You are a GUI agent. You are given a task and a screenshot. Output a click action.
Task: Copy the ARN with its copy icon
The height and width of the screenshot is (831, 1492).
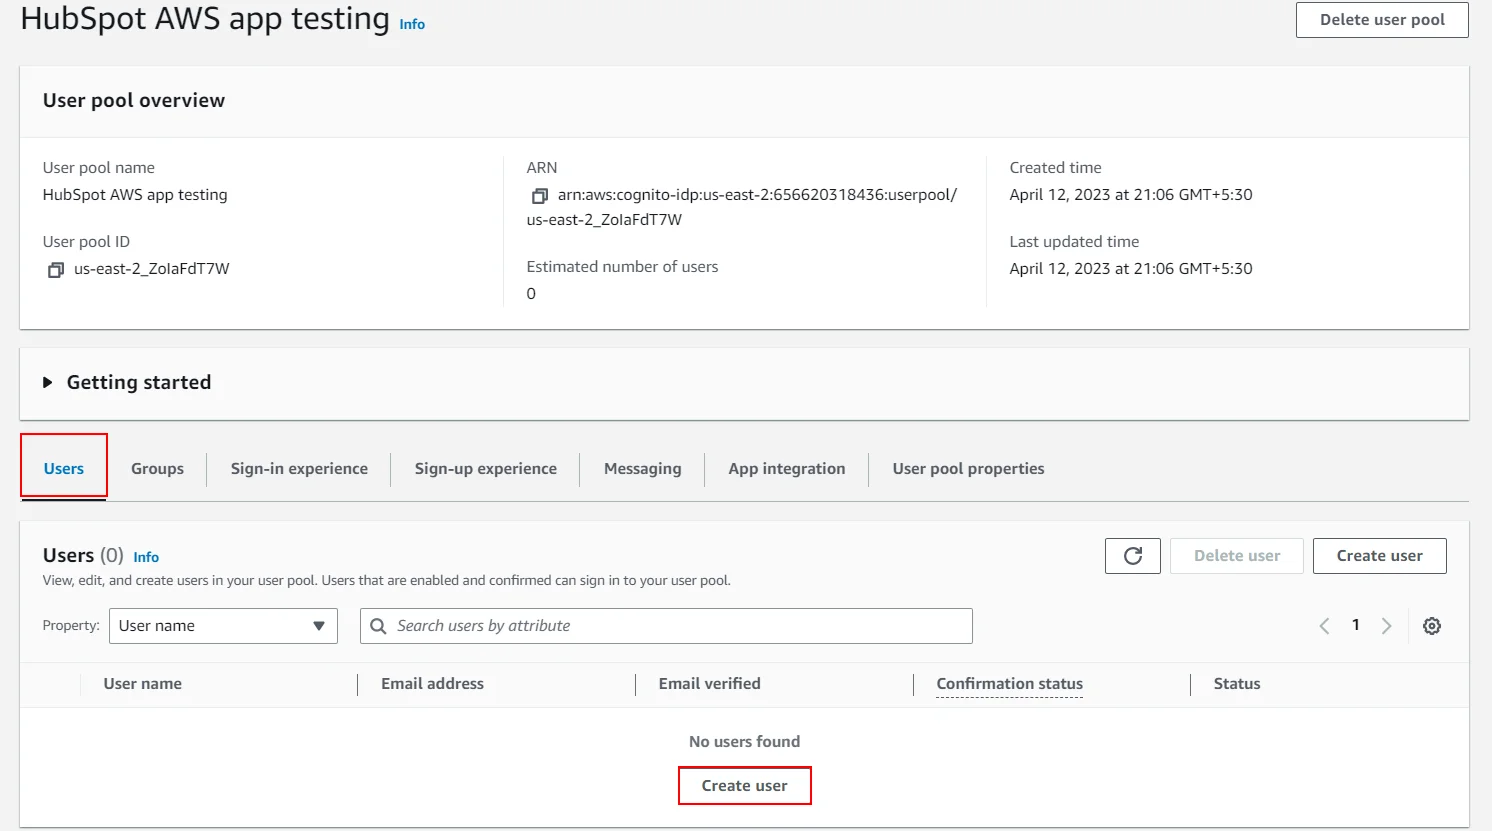click(x=539, y=196)
